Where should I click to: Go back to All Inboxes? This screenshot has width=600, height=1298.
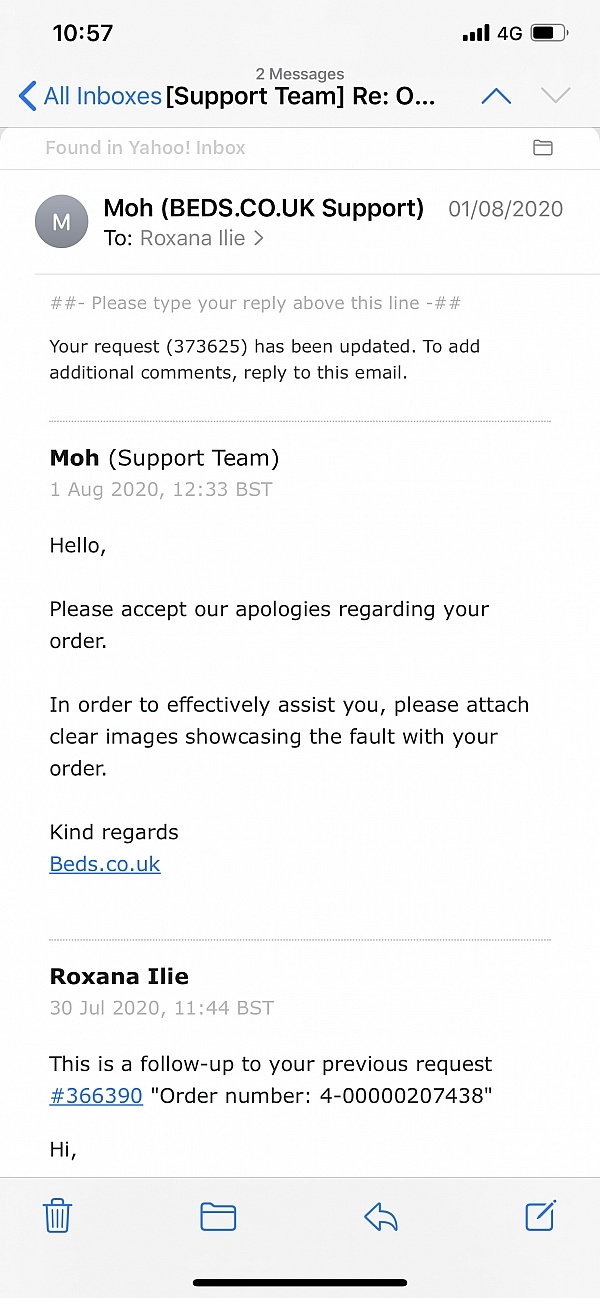[90, 96]
